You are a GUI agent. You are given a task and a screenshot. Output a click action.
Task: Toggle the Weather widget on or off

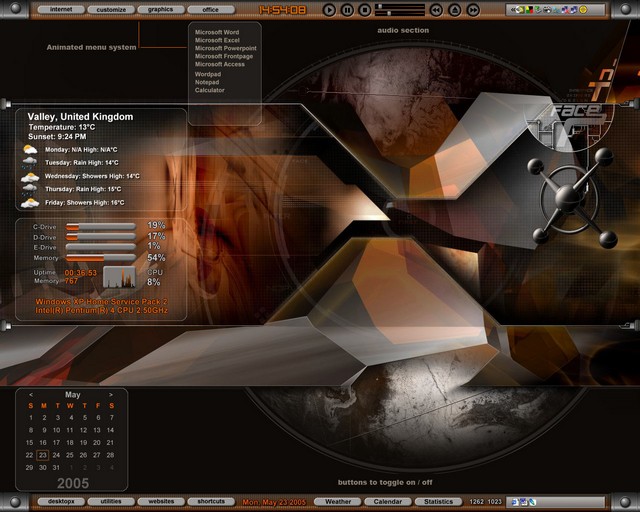click(338, 502)
